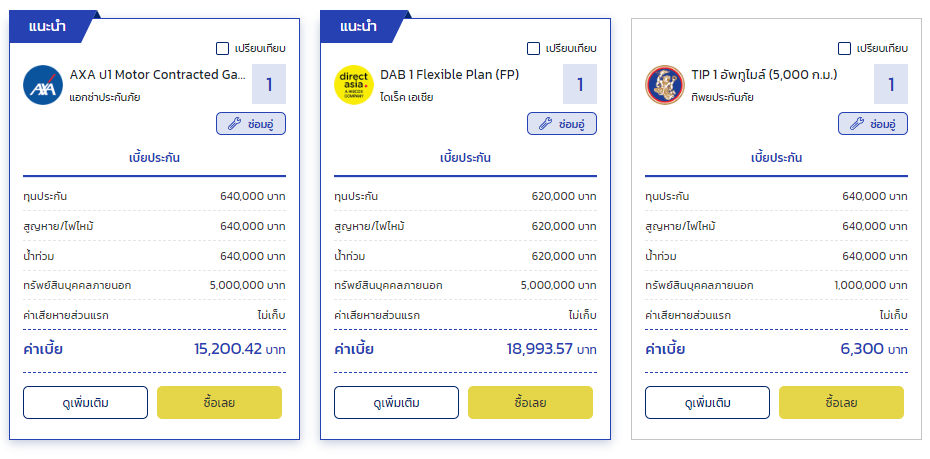Click the class 1 badge on AXA card
This screenshot has height=459, width=930.
[x=269, y=85]
